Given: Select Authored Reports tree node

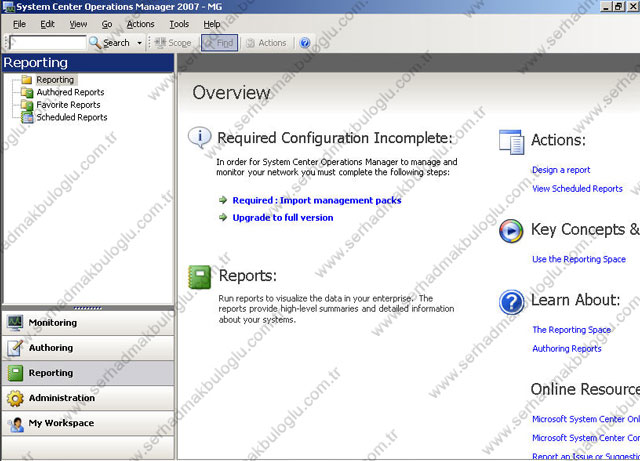Looking at the screenshot, I should [70, 92].
